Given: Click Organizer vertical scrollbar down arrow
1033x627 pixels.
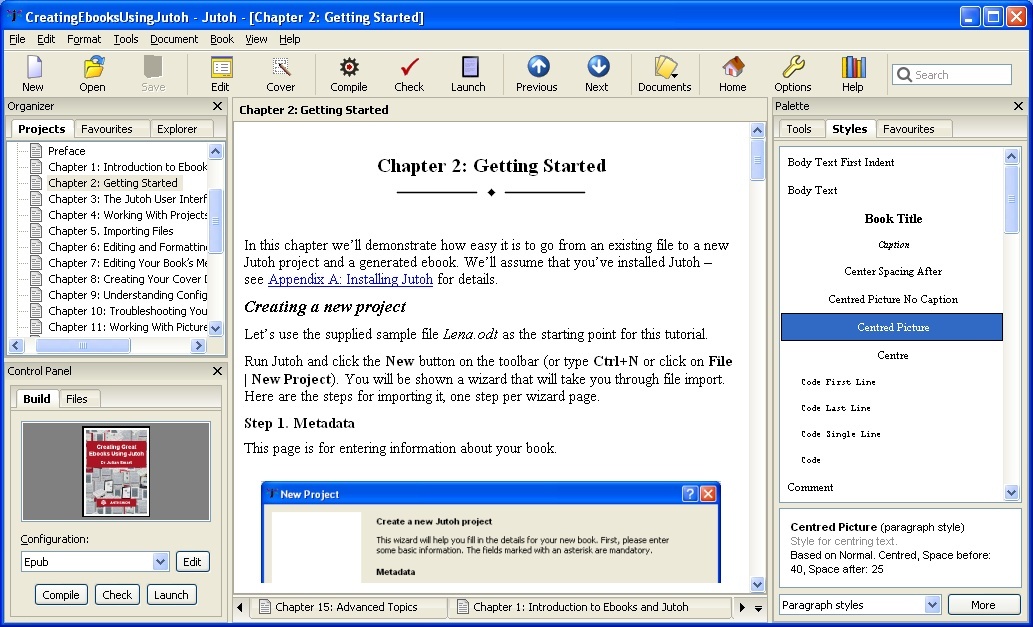Looking at the screenshot, I should (x=215, y=328).
